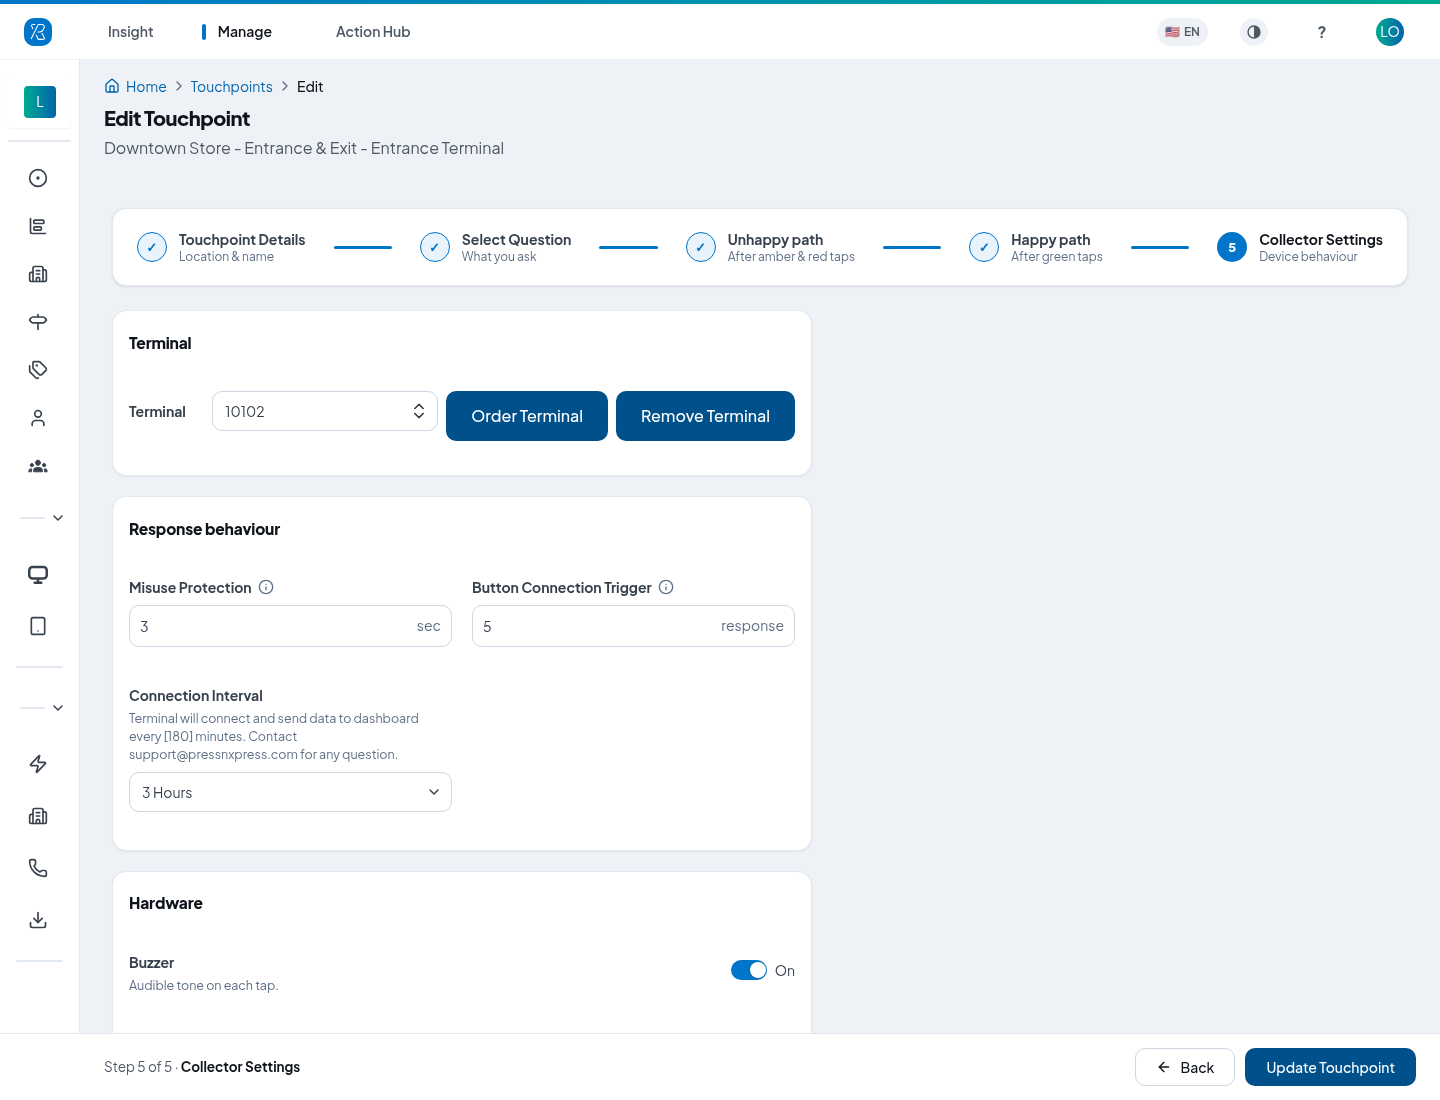1440x1100 pixels.
Task: Open the Terminal 10102 dropdown
Action: click(x=325, y=411)
